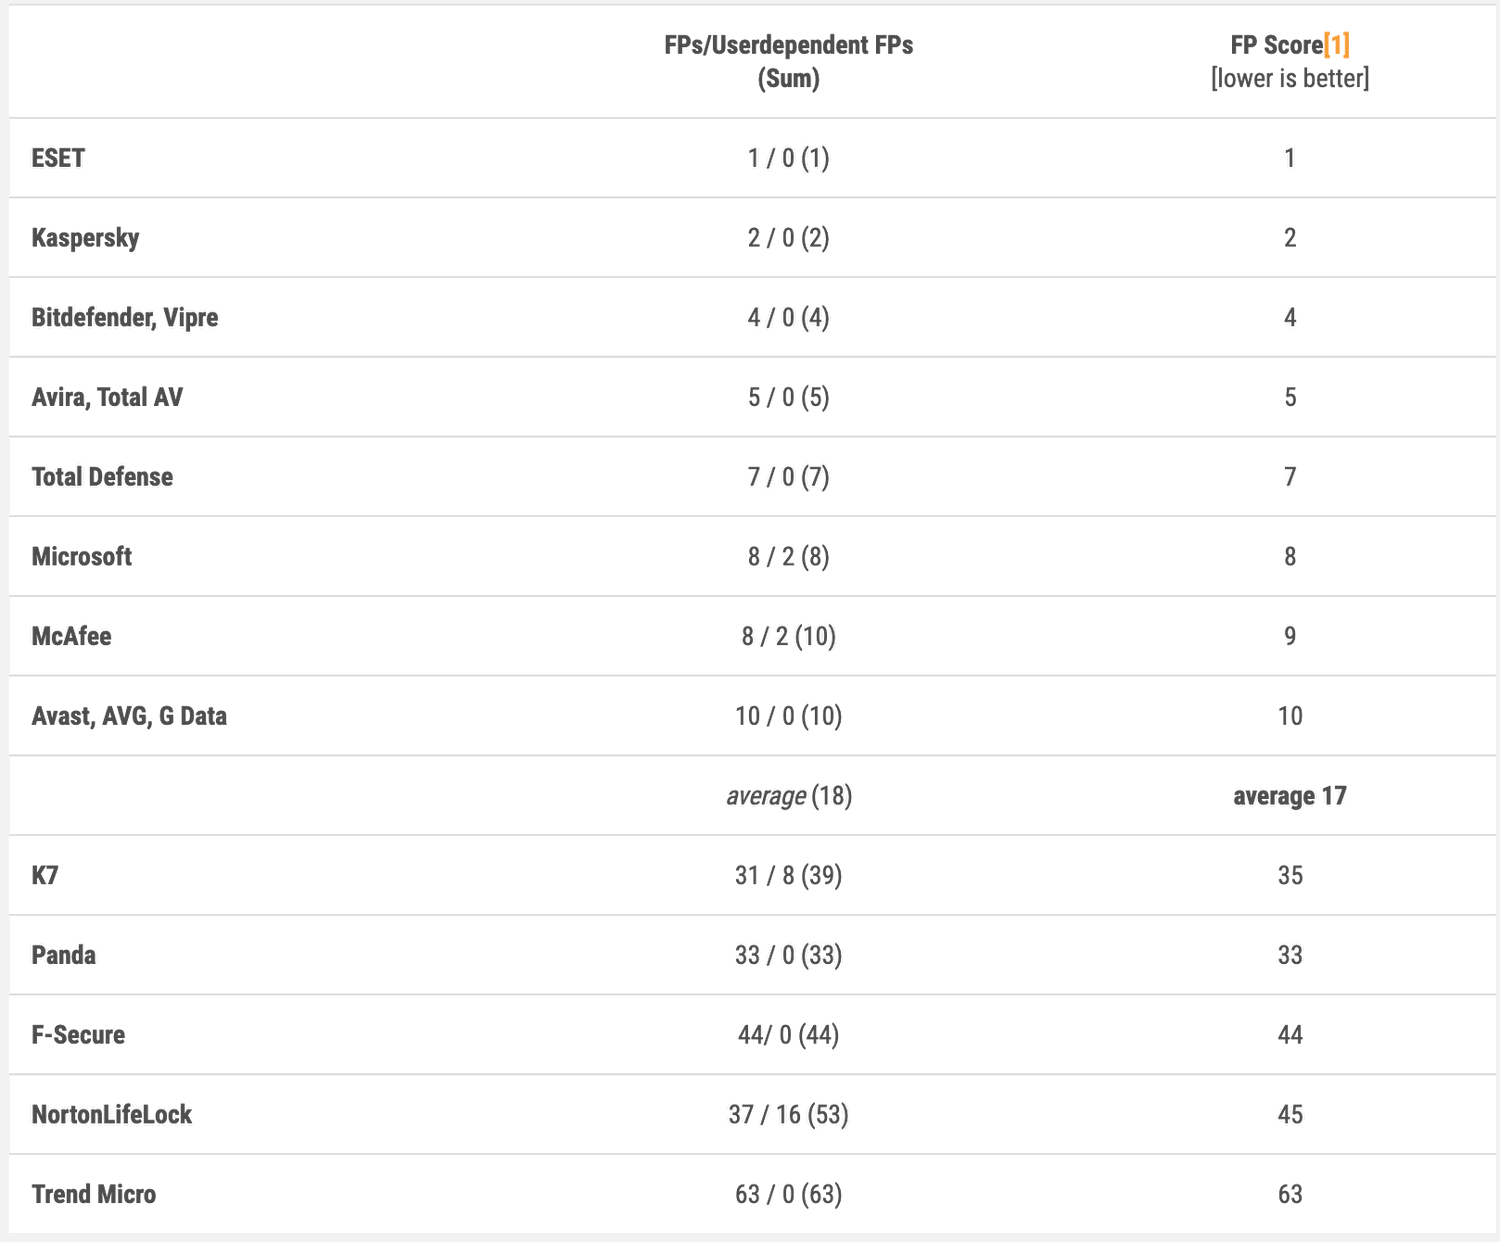Screen dimensions: 1500x1242
Task: Click the Panda vendor name
Action: [x=64, y=955]
